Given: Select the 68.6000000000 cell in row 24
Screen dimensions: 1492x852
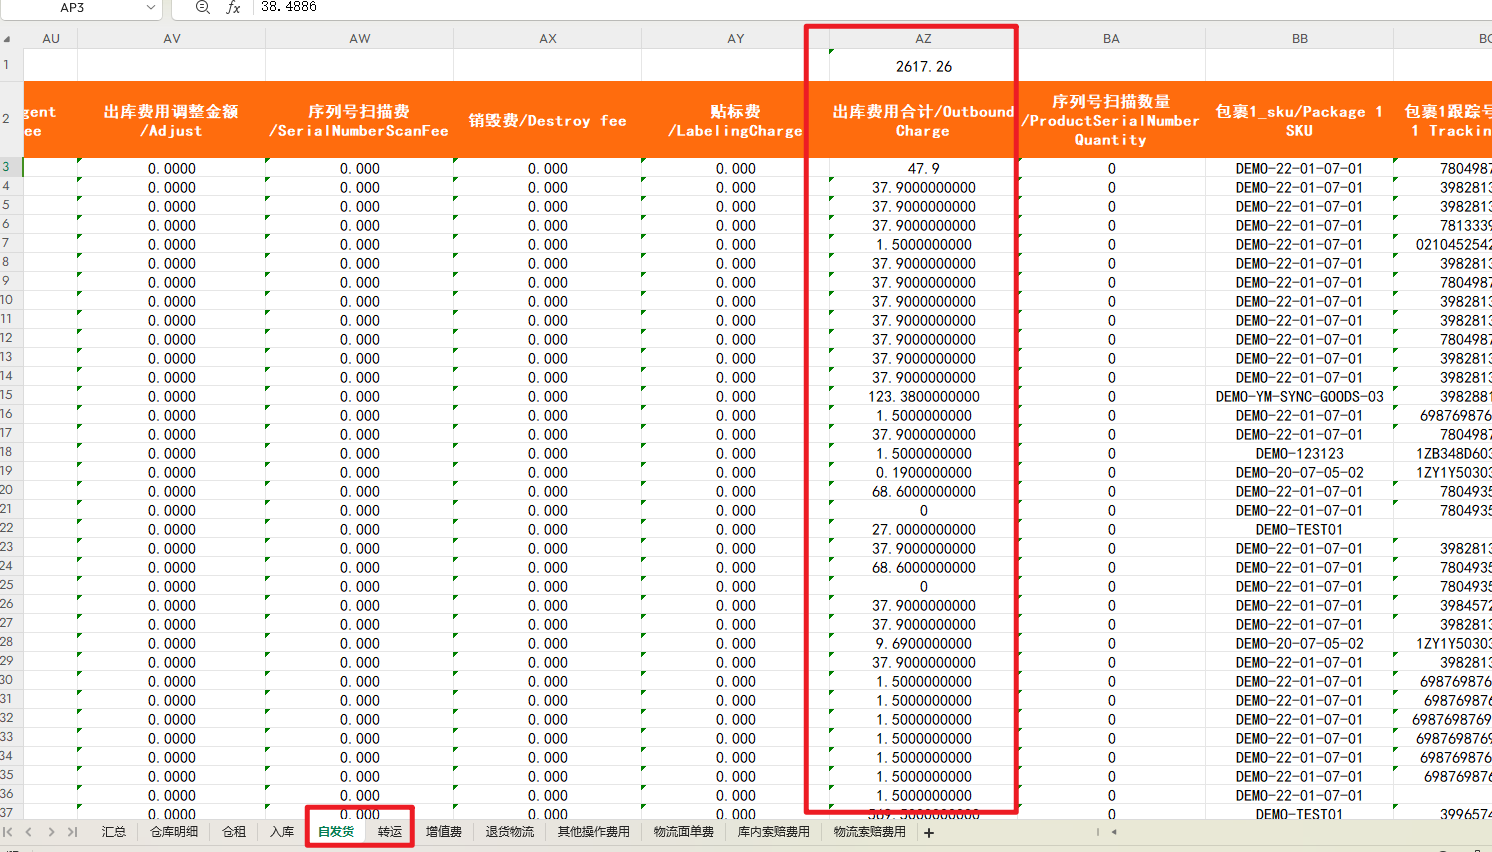Looking at the screenshot, I should click(x=924, y=567).
